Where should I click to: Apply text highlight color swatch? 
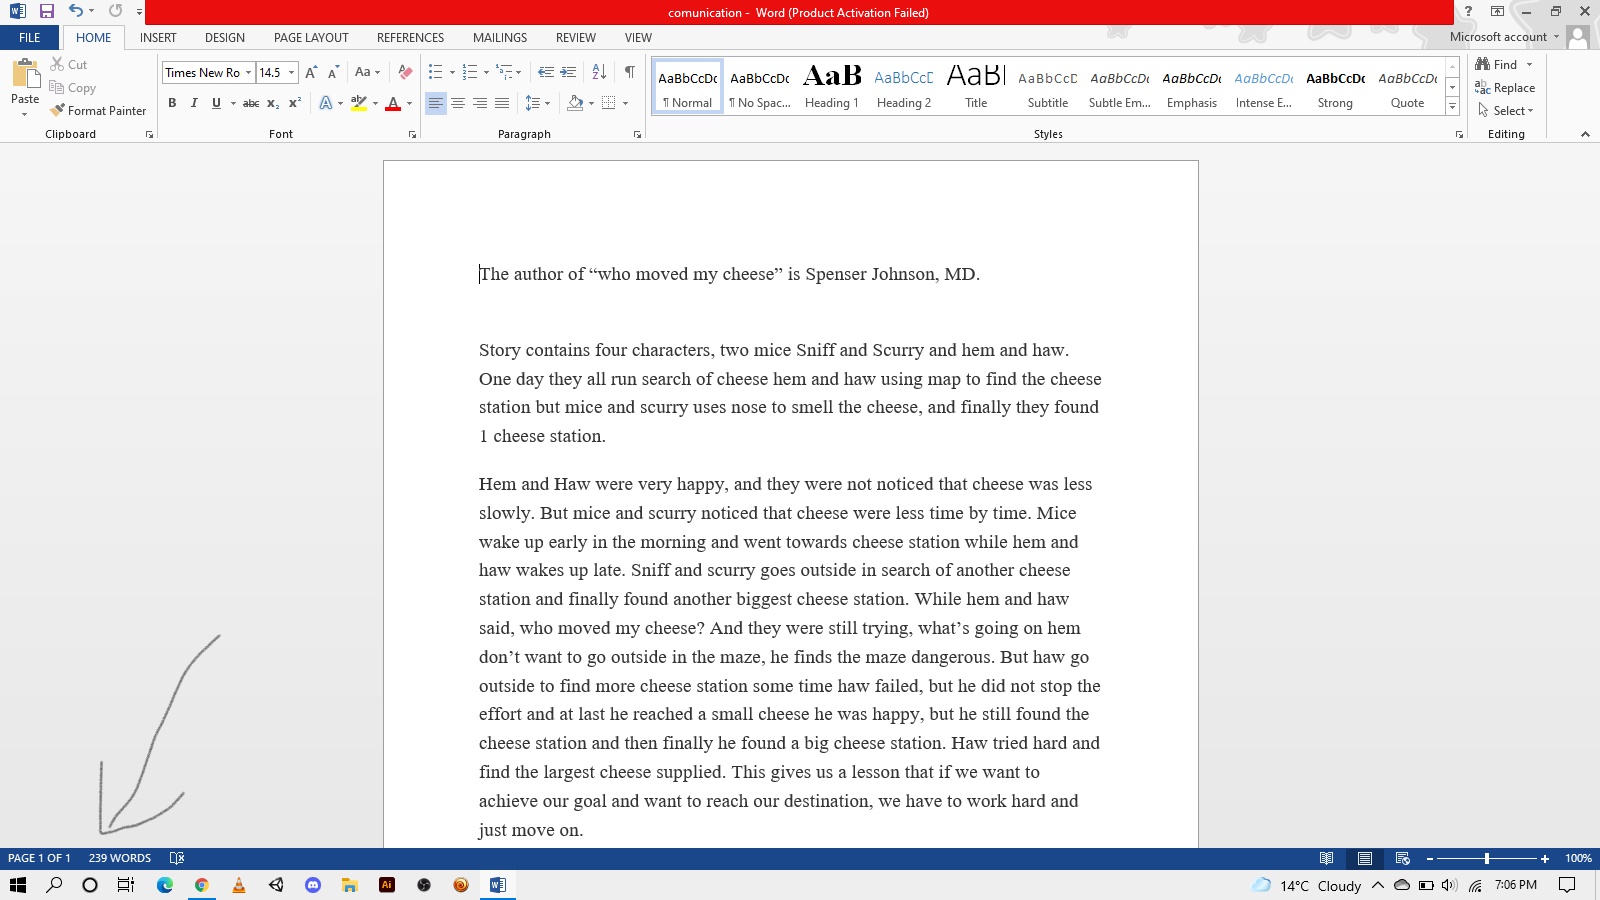click(x=358, y=103)
